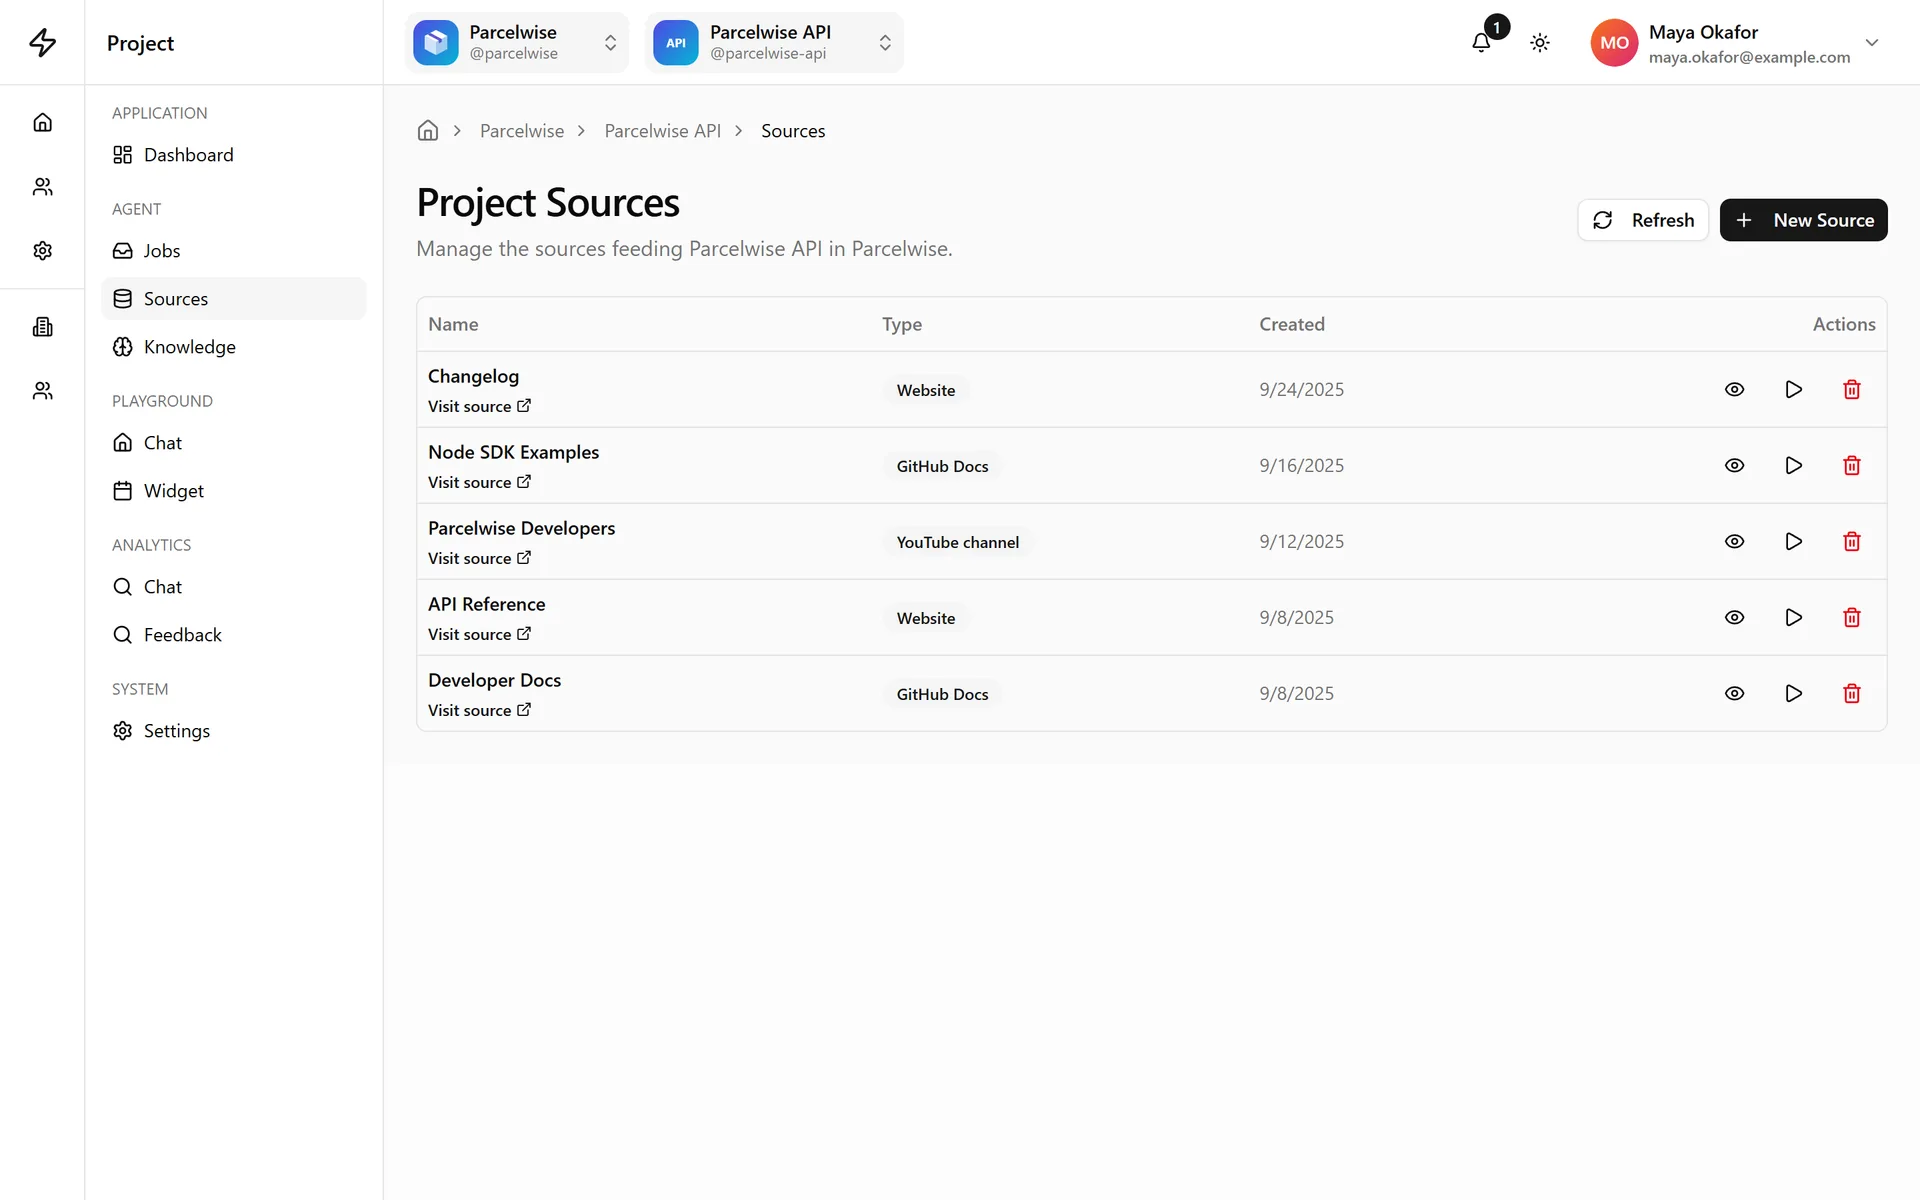Run the Node SDK Examples source
The image size is (1920, 1200).
(x=1793, y=465)
